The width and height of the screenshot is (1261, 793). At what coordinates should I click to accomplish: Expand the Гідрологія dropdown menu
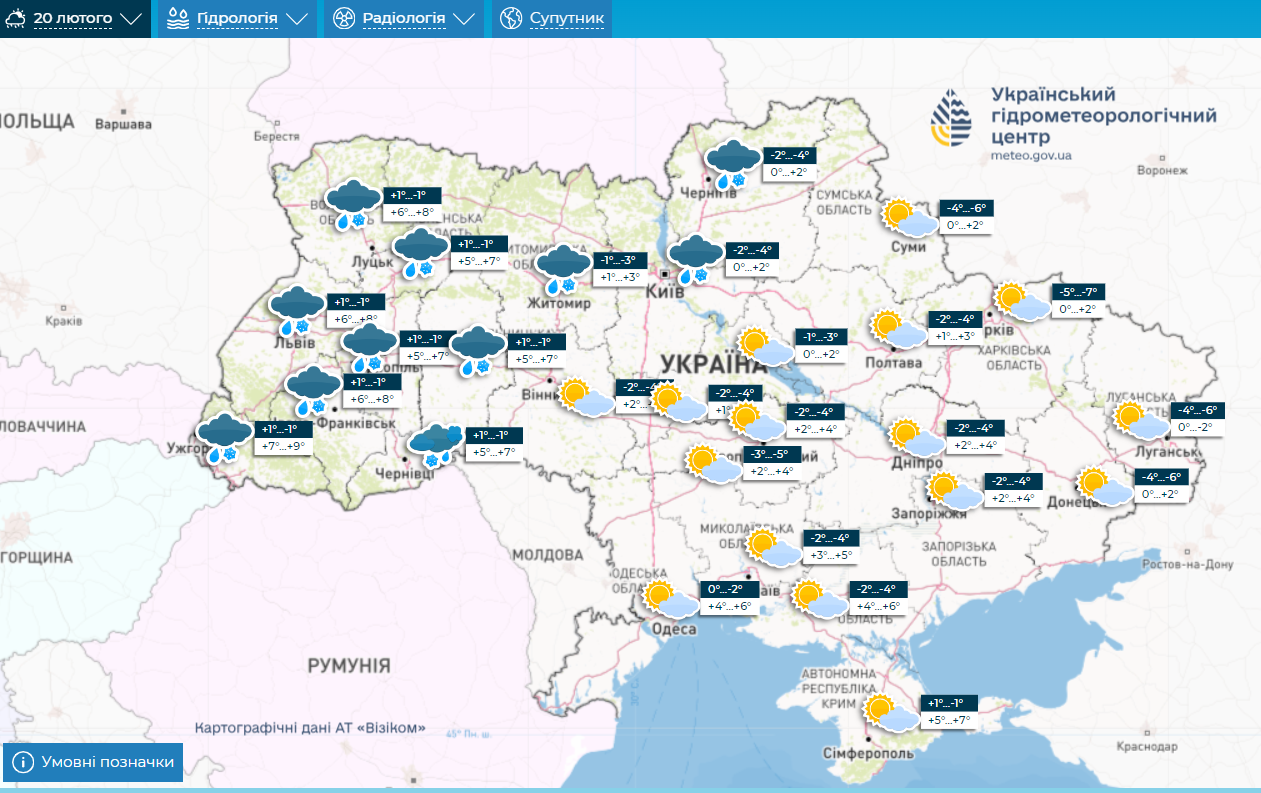(x=238, y=18)
